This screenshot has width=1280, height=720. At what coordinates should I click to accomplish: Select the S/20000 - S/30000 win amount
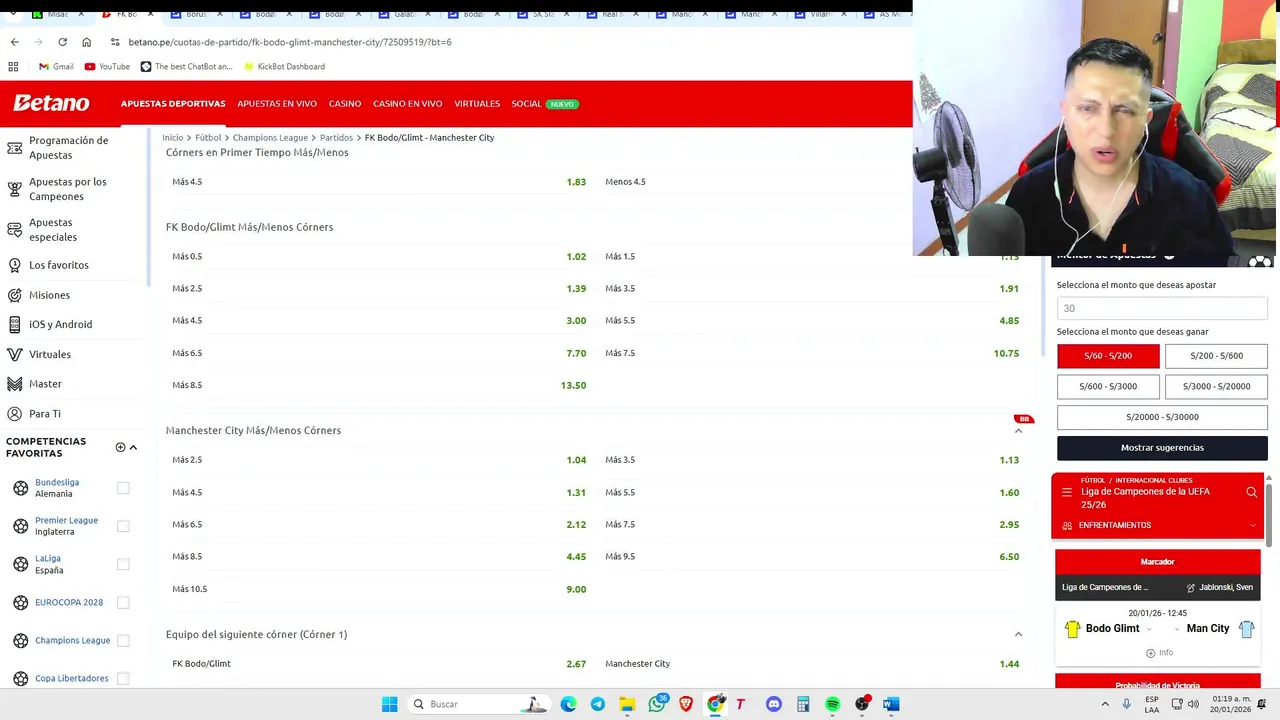(x=1162, y=417)
